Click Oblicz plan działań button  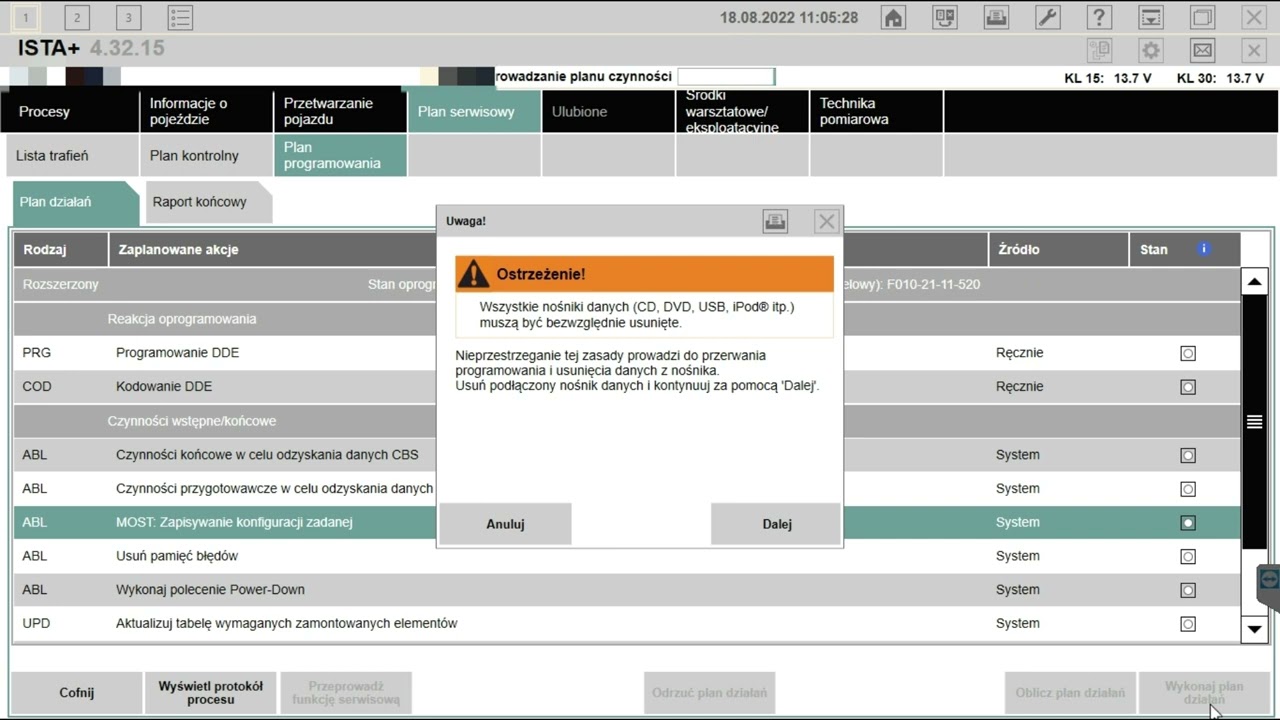(x=1070, y=692)
